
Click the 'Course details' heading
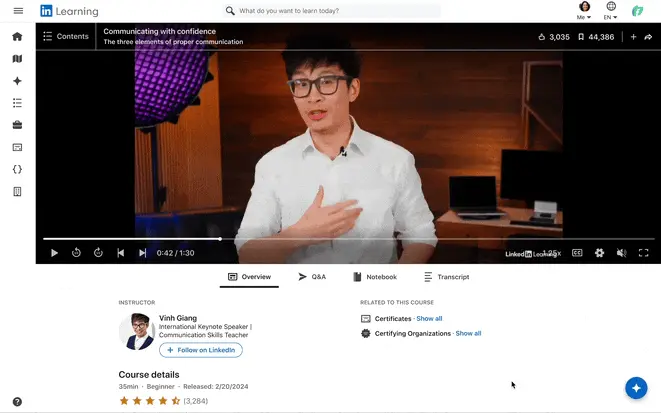coord(149,375)
